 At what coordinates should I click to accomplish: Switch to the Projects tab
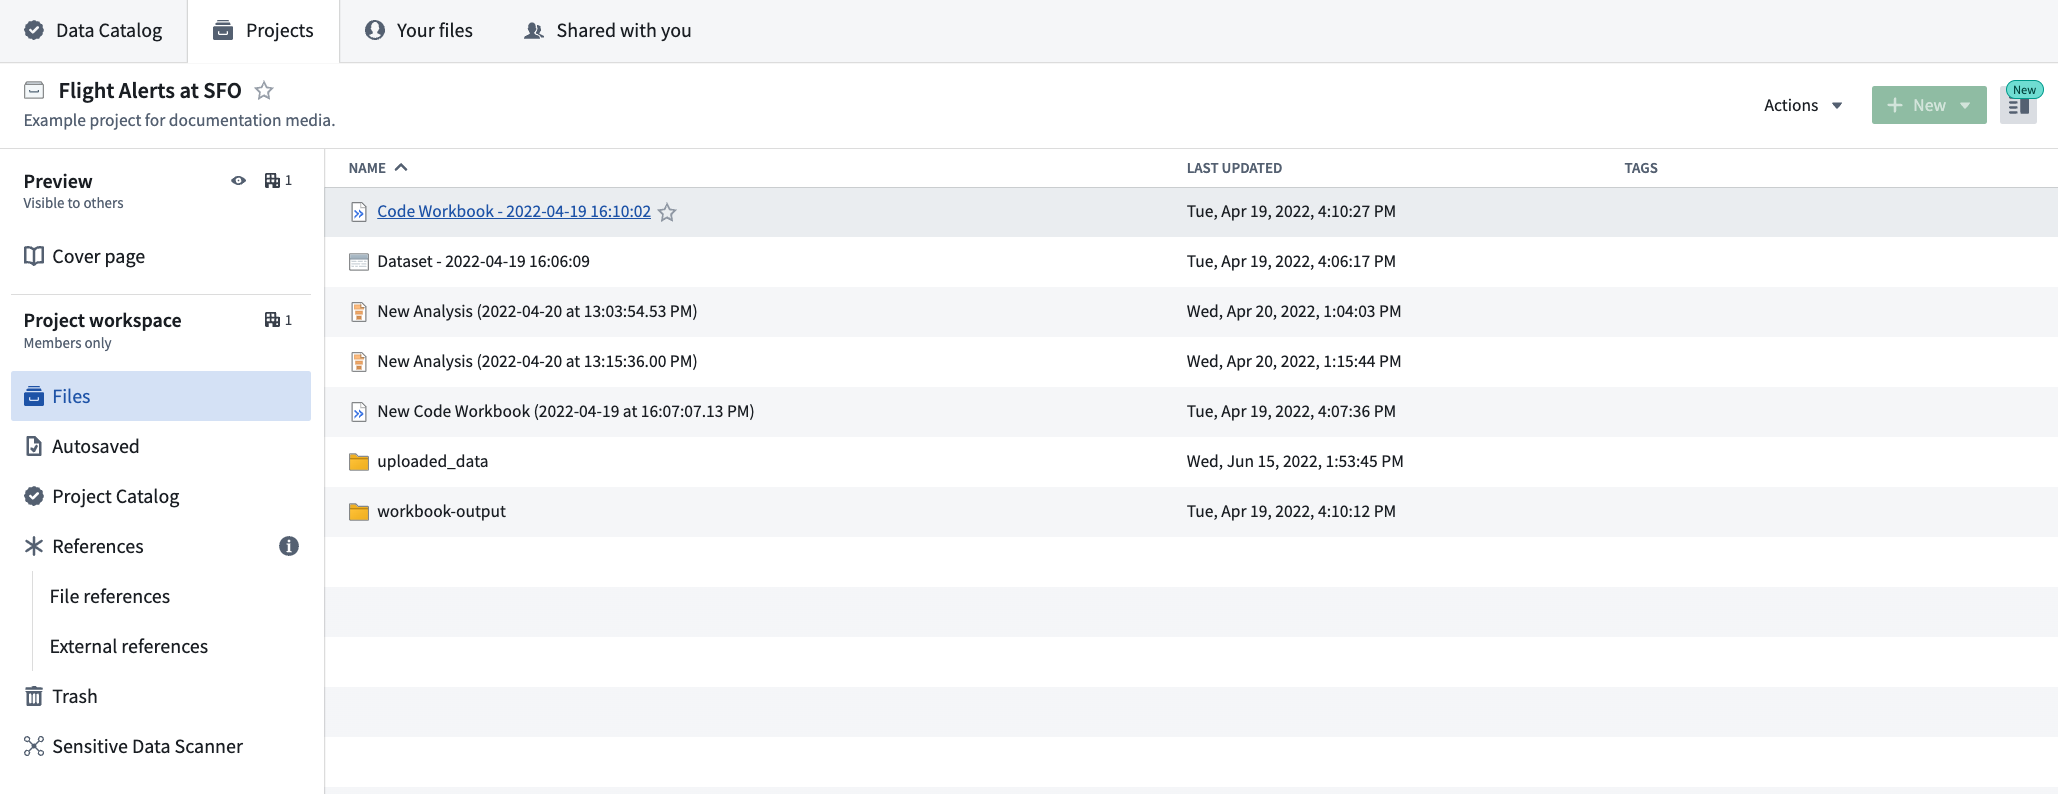click(x=264, y=31)
